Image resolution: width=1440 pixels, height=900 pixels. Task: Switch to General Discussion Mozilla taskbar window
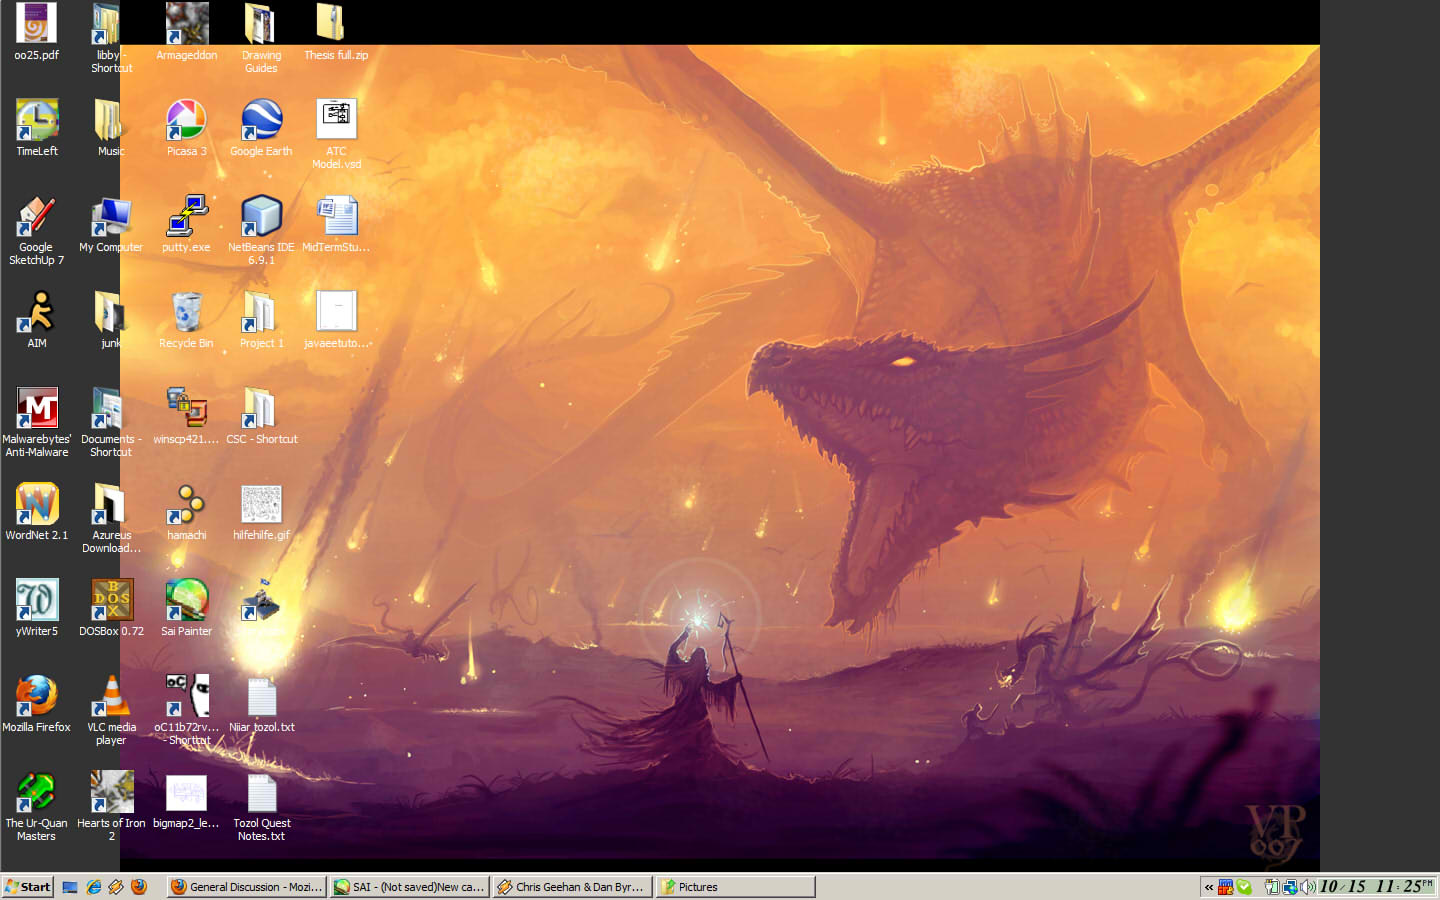pos(246,887)
